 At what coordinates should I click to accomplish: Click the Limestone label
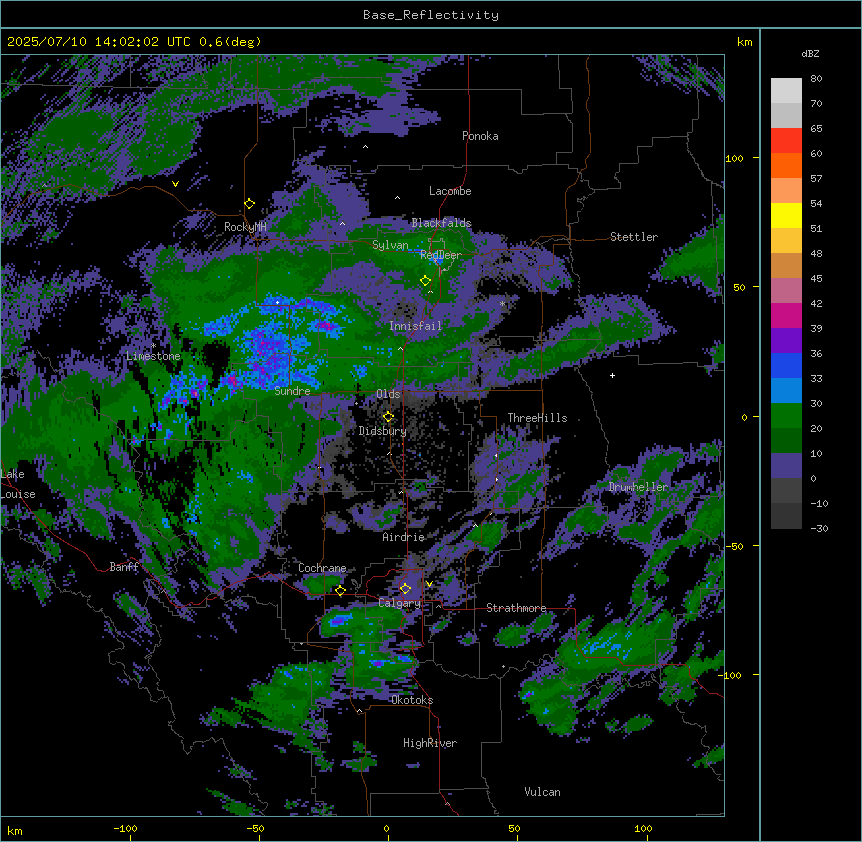(153, 356)
